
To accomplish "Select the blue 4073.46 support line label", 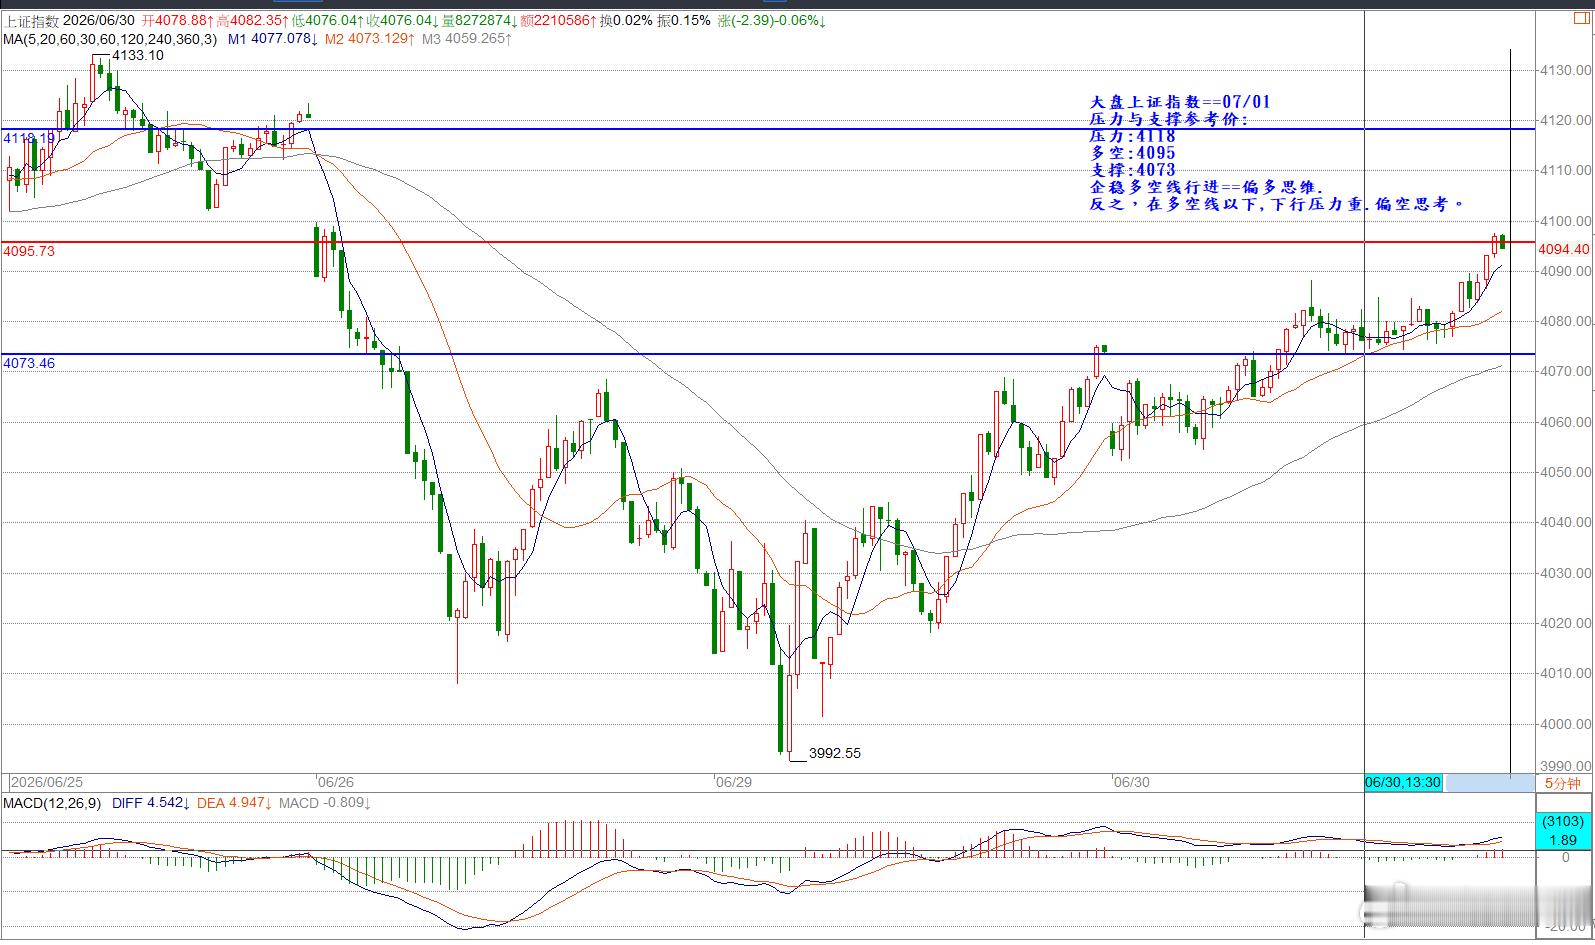I will pos(29,363).
